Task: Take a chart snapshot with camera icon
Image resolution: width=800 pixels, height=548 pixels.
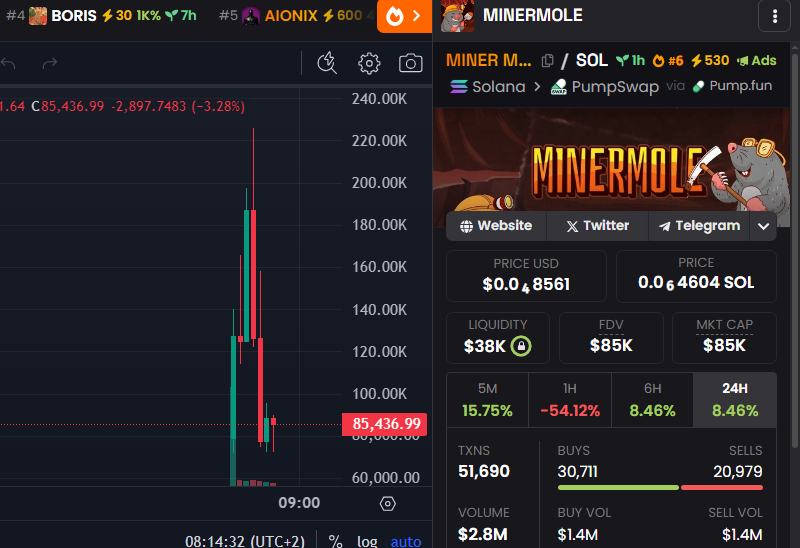Action: tap(410, 63)
